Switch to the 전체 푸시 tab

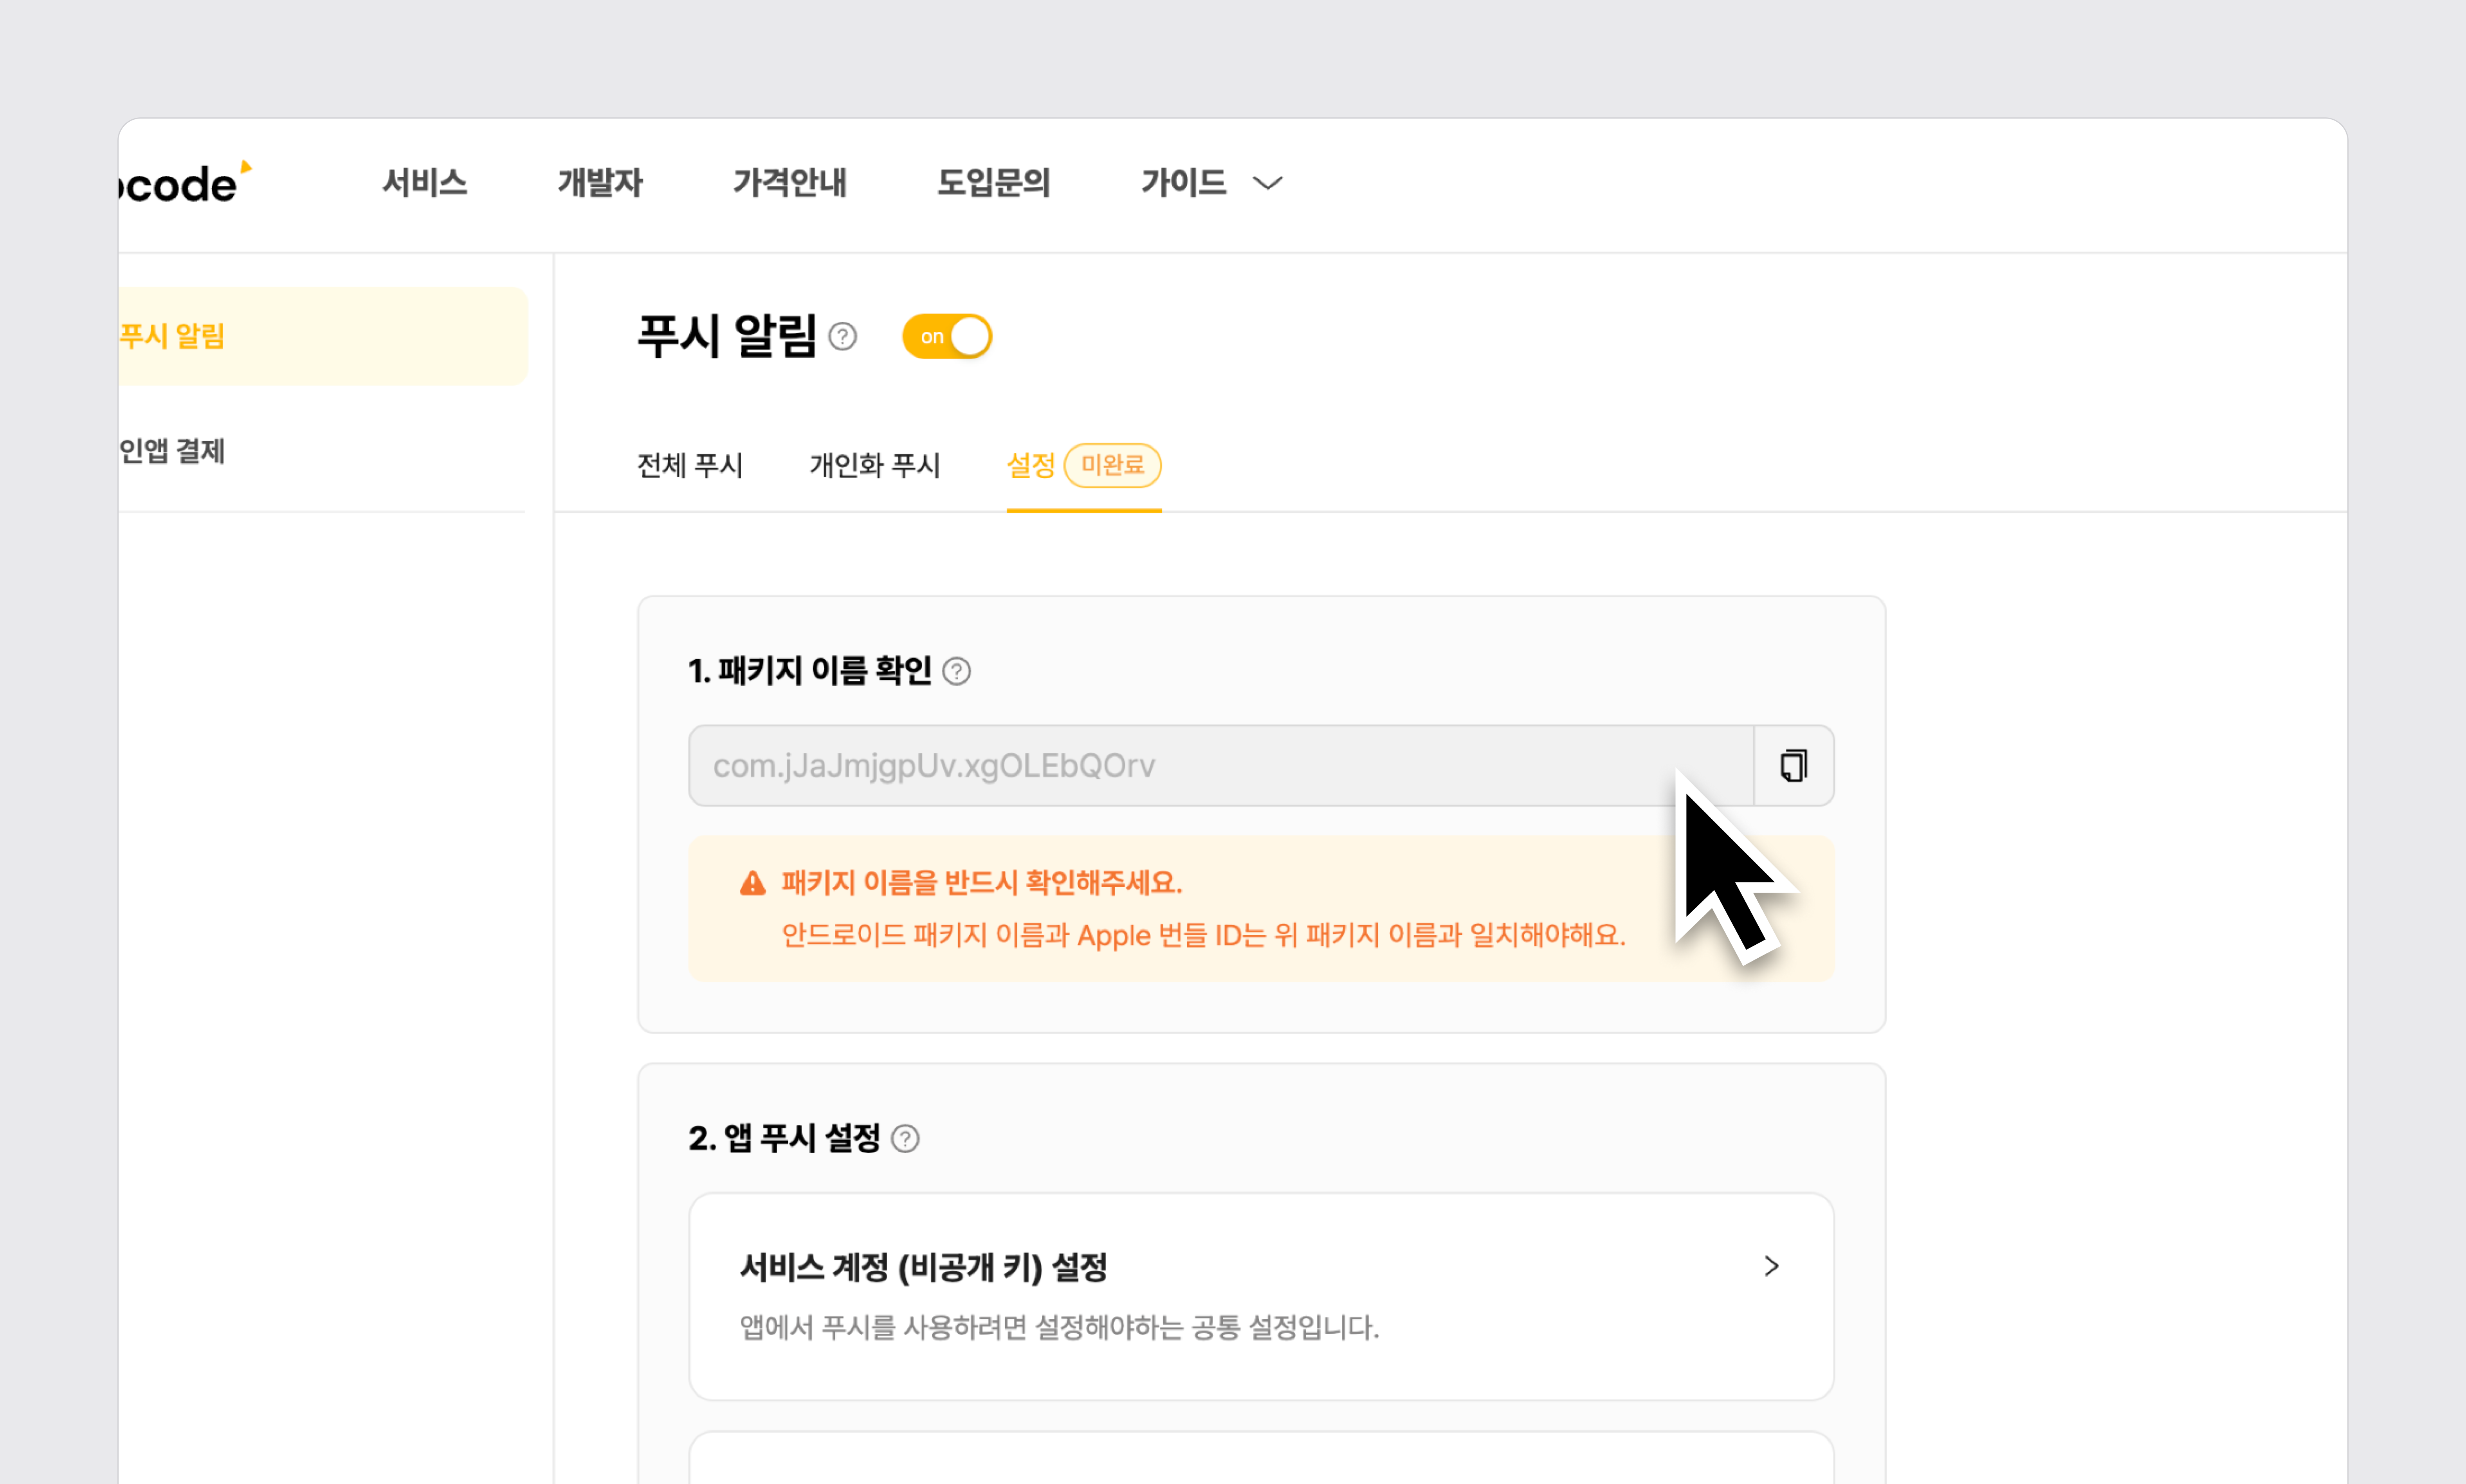click(690, 466)
